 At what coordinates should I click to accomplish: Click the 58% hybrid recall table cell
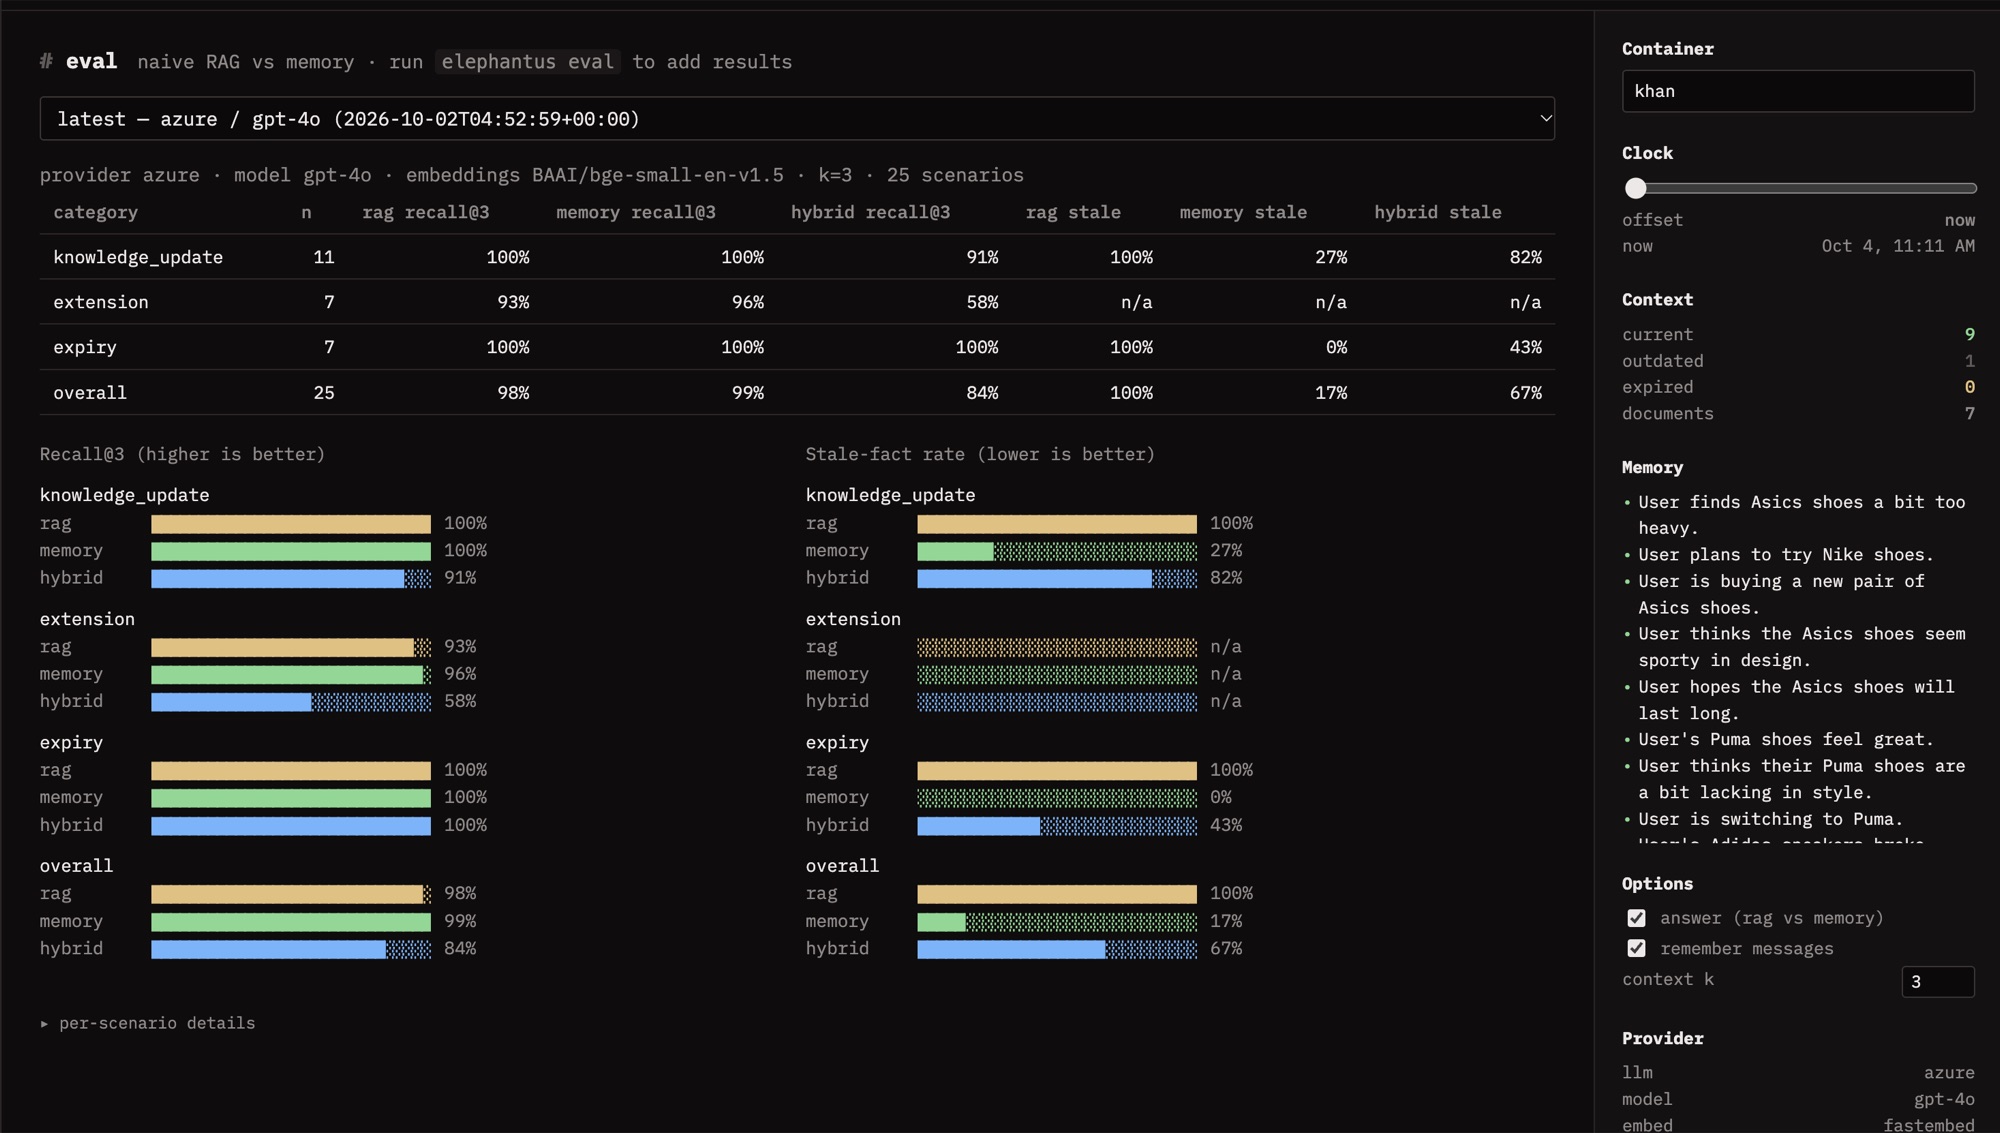(982, 302)
